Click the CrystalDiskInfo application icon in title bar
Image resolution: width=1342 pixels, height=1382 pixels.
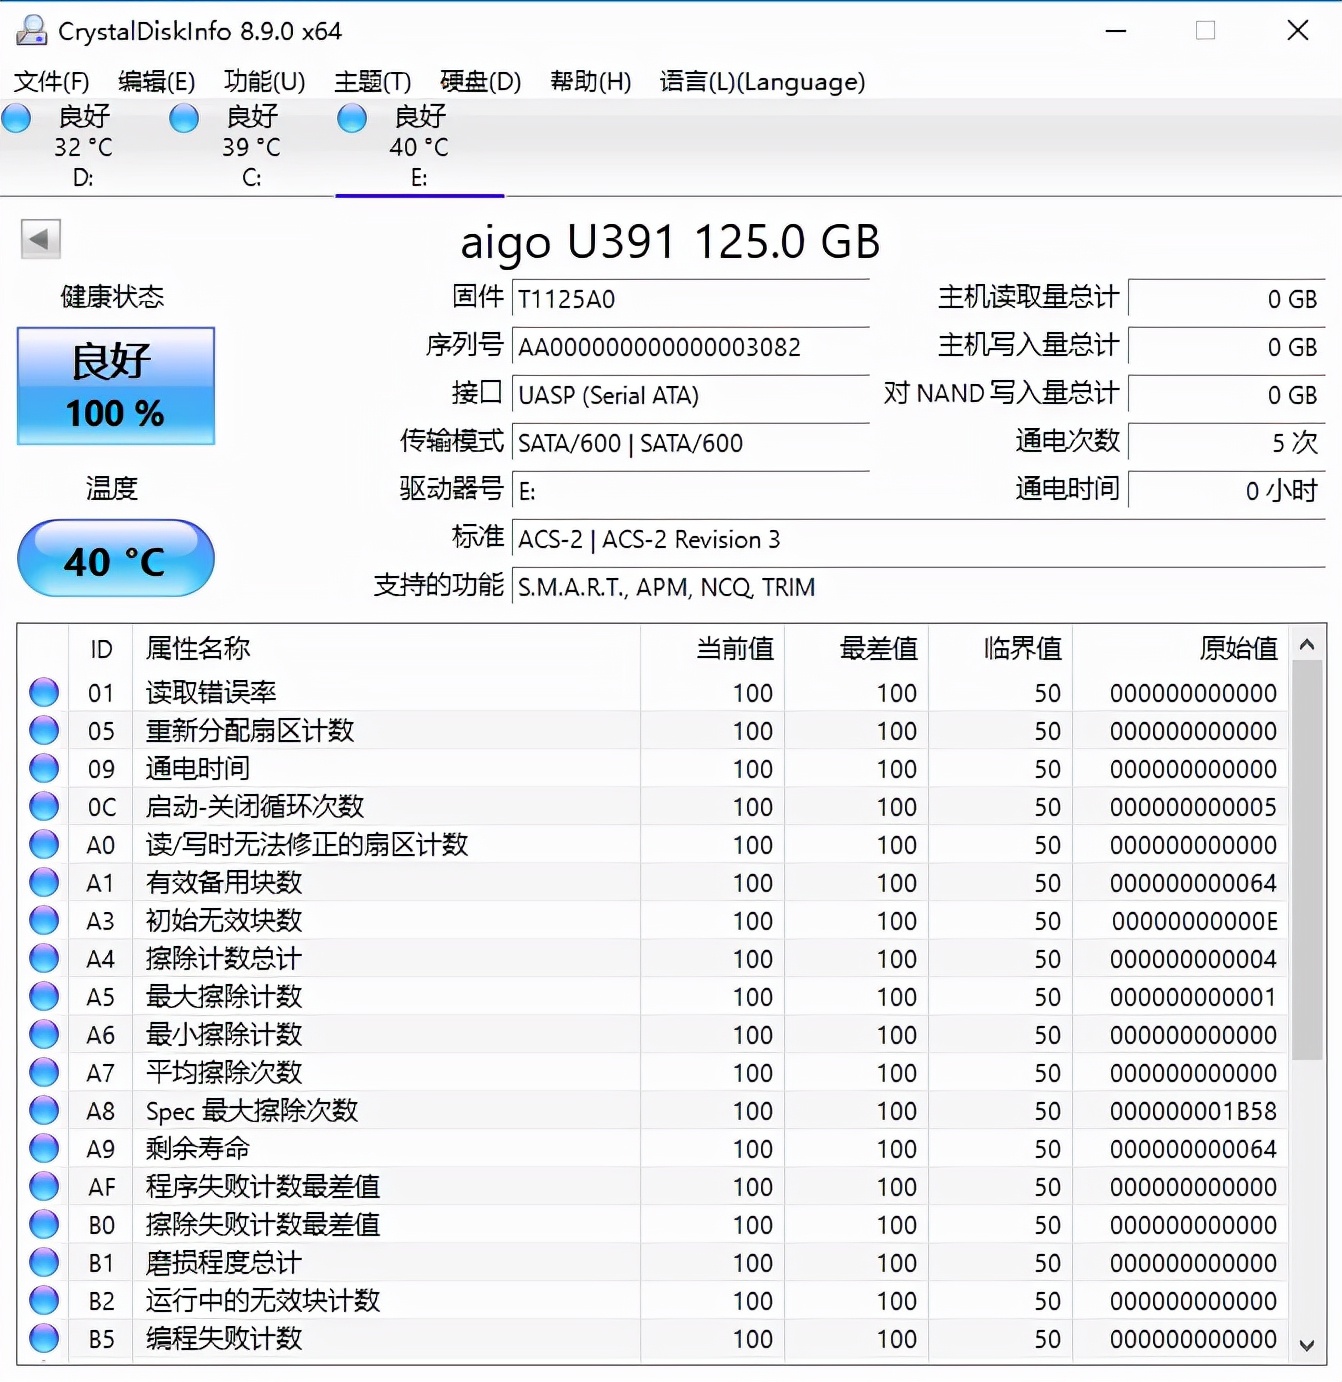coord(30,30)
